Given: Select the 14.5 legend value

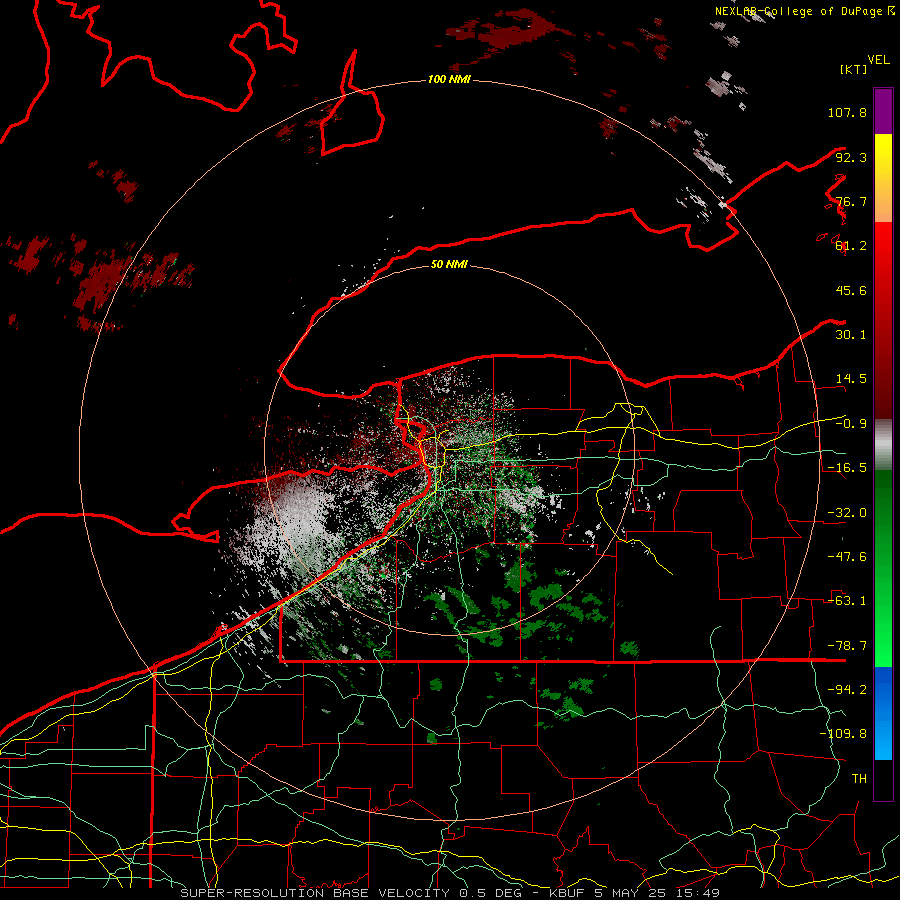Looking at the screenshot, I should pyautogui.click(x=851, y=379).
